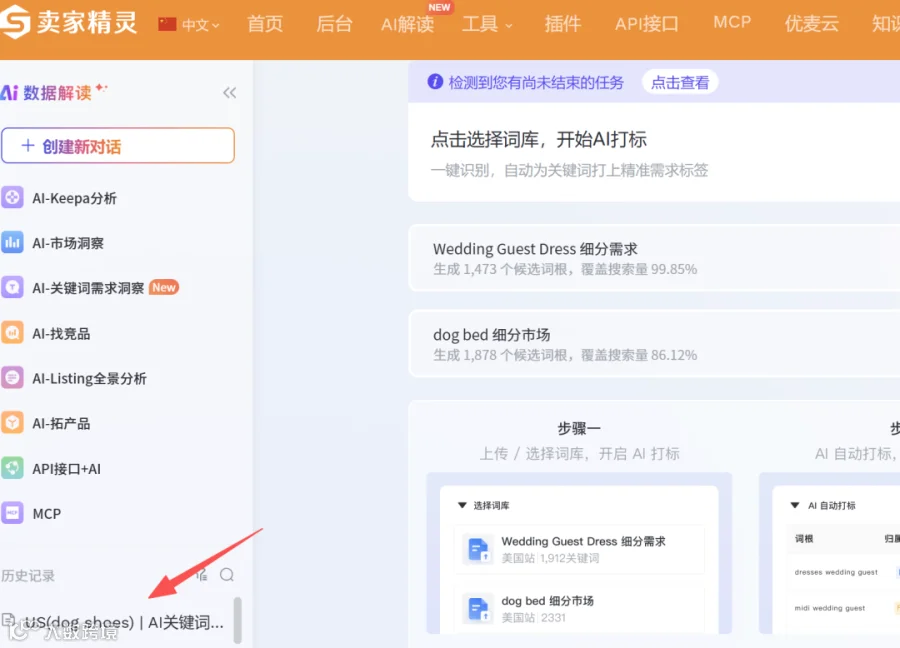Collapse the sidebar with double-chevron icon
900x648 pixels.
tap(230, 92)
